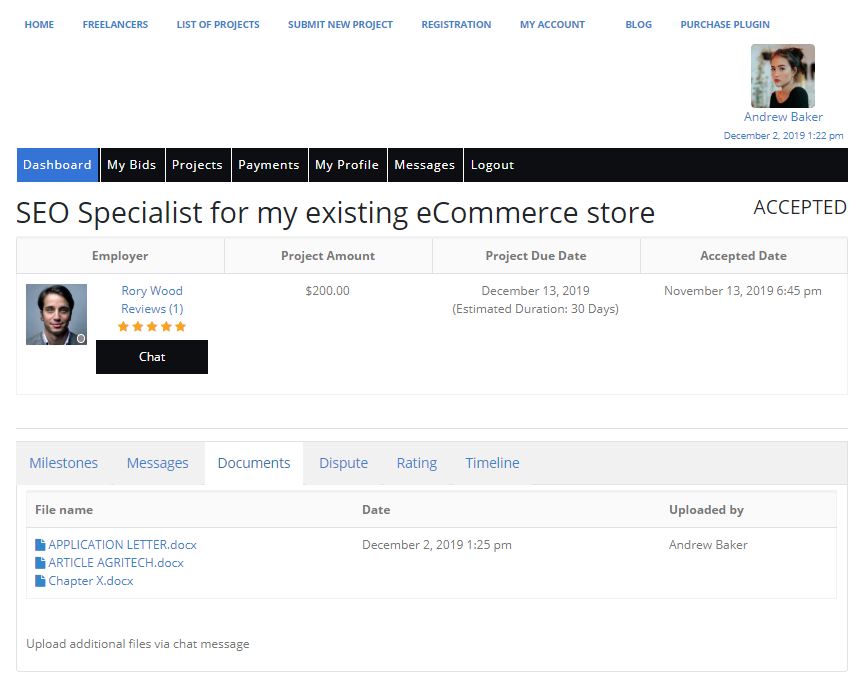866x682 pixels.
Task: Click the Chapter X.docx document icon
Action: click(x=40, y=581)
